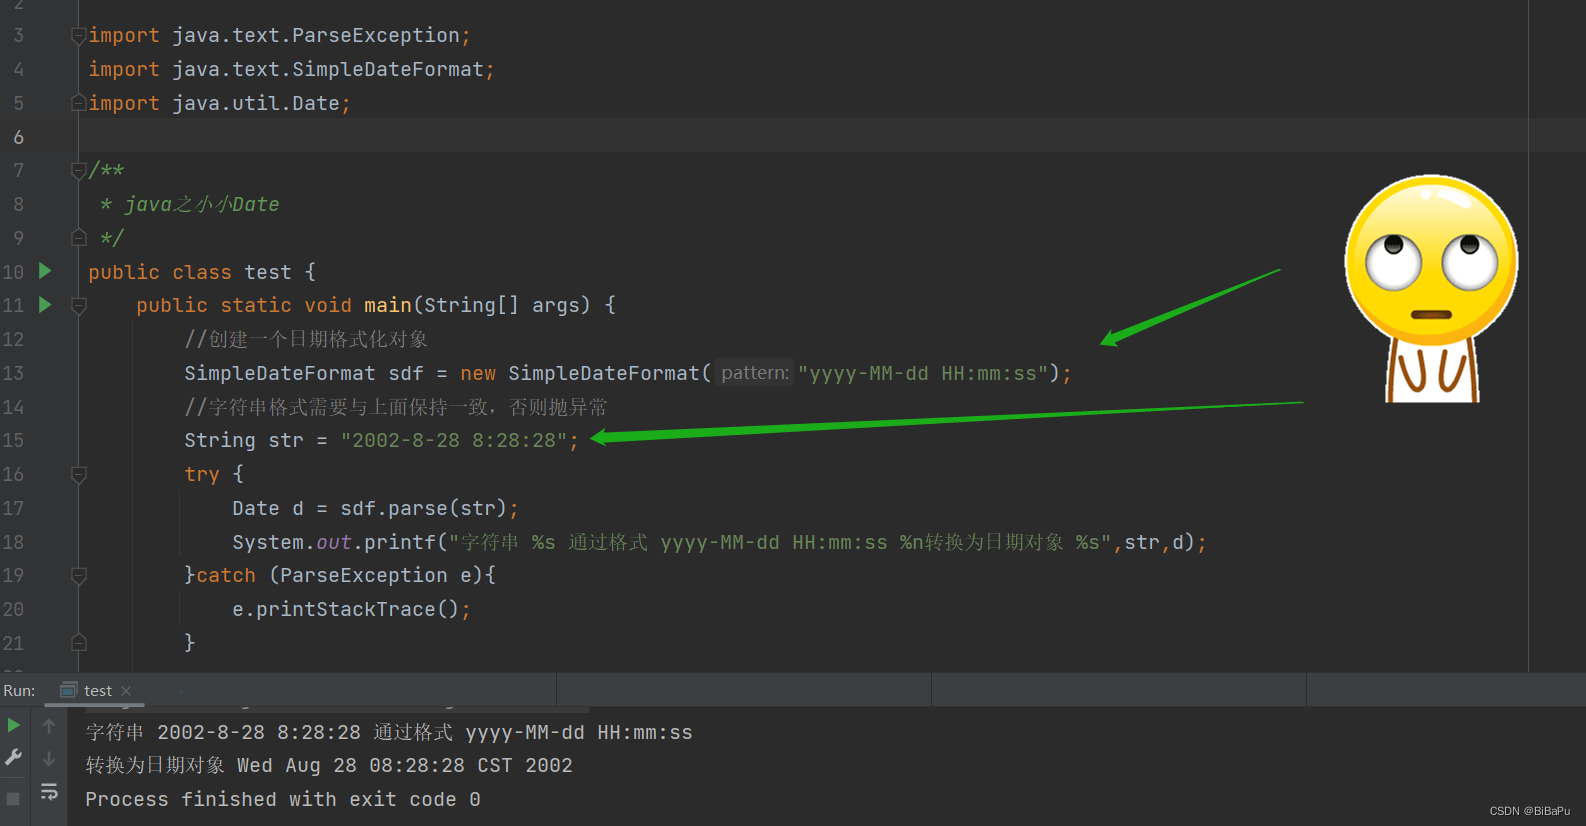Viewport: 1586px width, 826px height.
Task: Click 'SimpleDateFormat' in import on line 4
Action: tap(388, 69)
